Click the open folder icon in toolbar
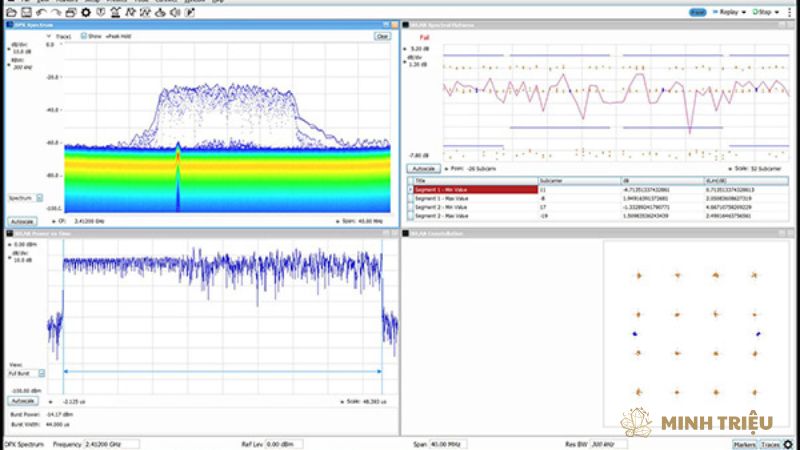This screenshot has width=800, height=450. [10, 12]
